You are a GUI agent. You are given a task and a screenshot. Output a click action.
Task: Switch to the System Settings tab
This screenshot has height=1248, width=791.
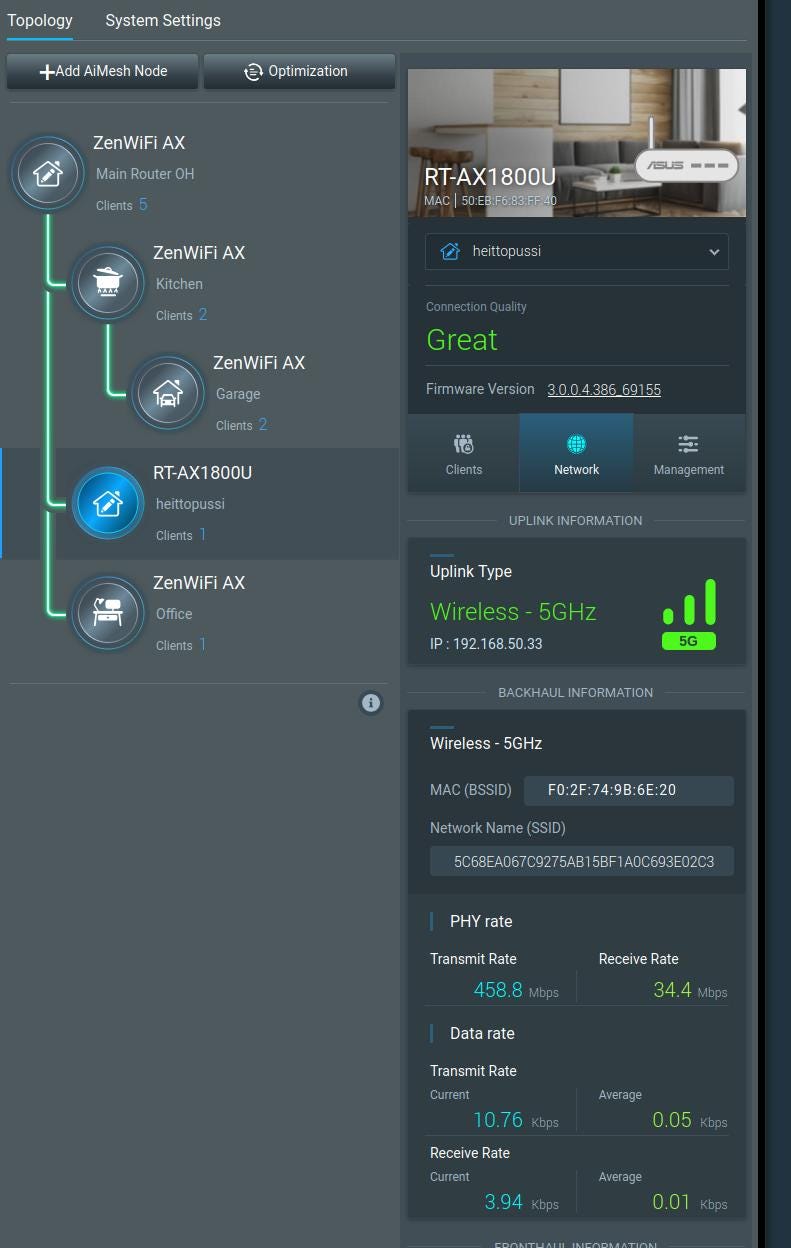pos(163,20)
